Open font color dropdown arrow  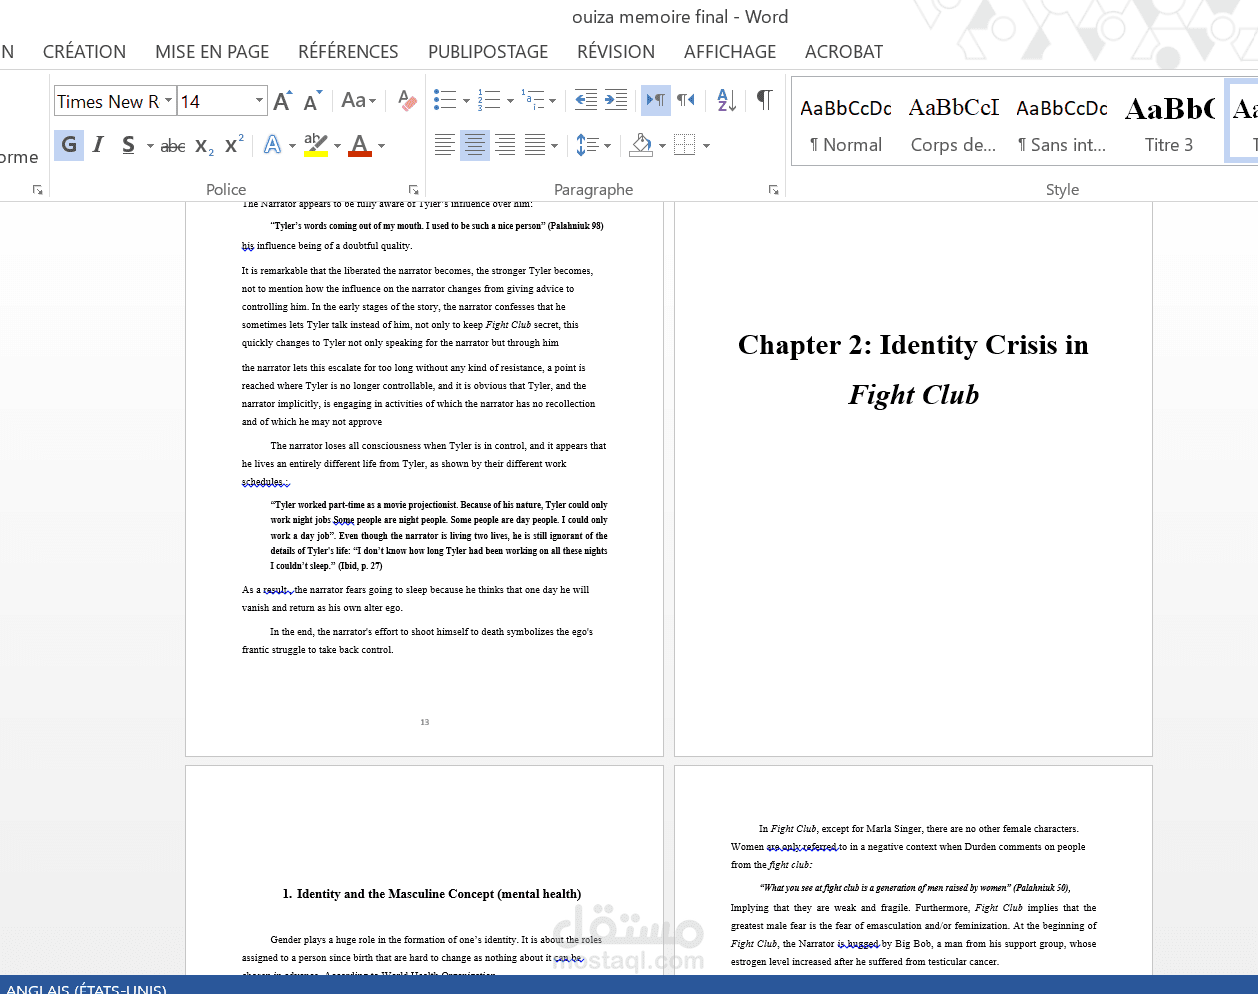pos(381,146)
